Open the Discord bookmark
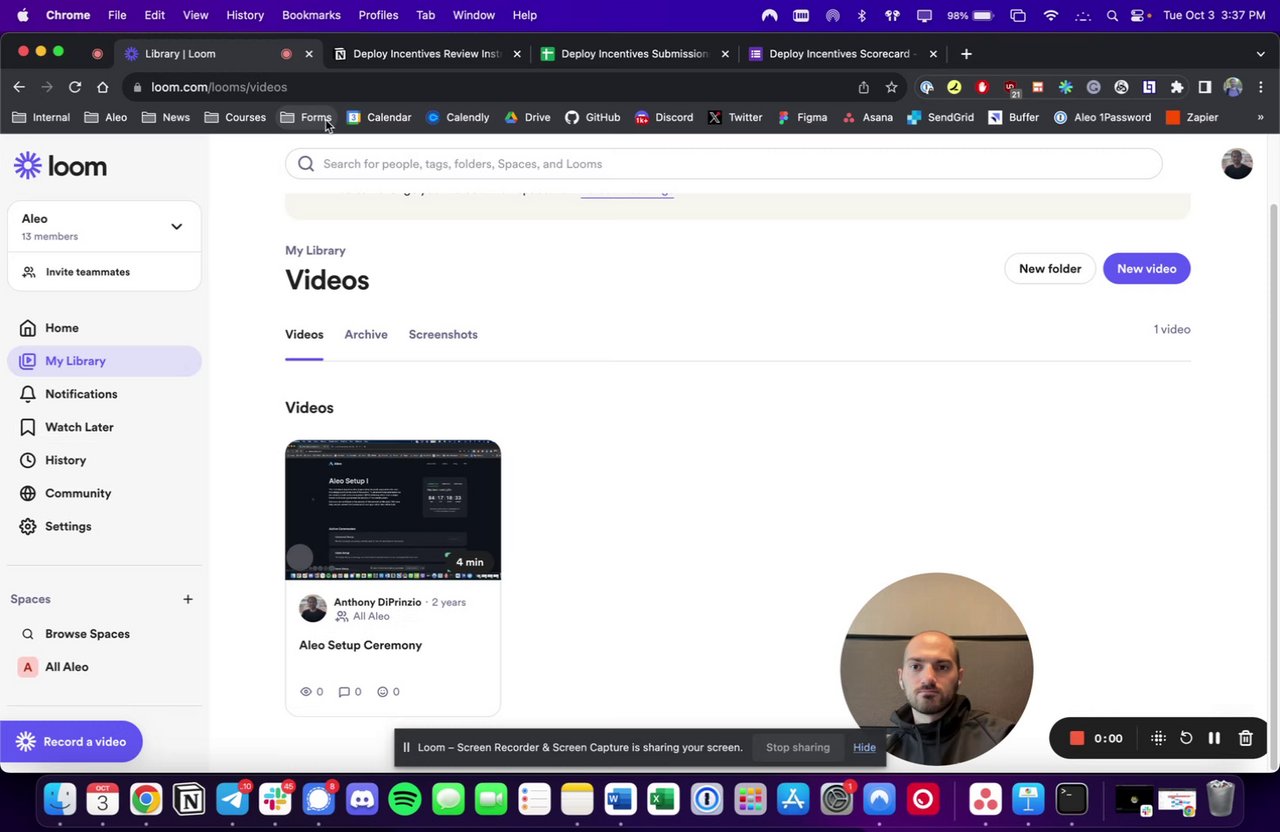 pos(664,117)
